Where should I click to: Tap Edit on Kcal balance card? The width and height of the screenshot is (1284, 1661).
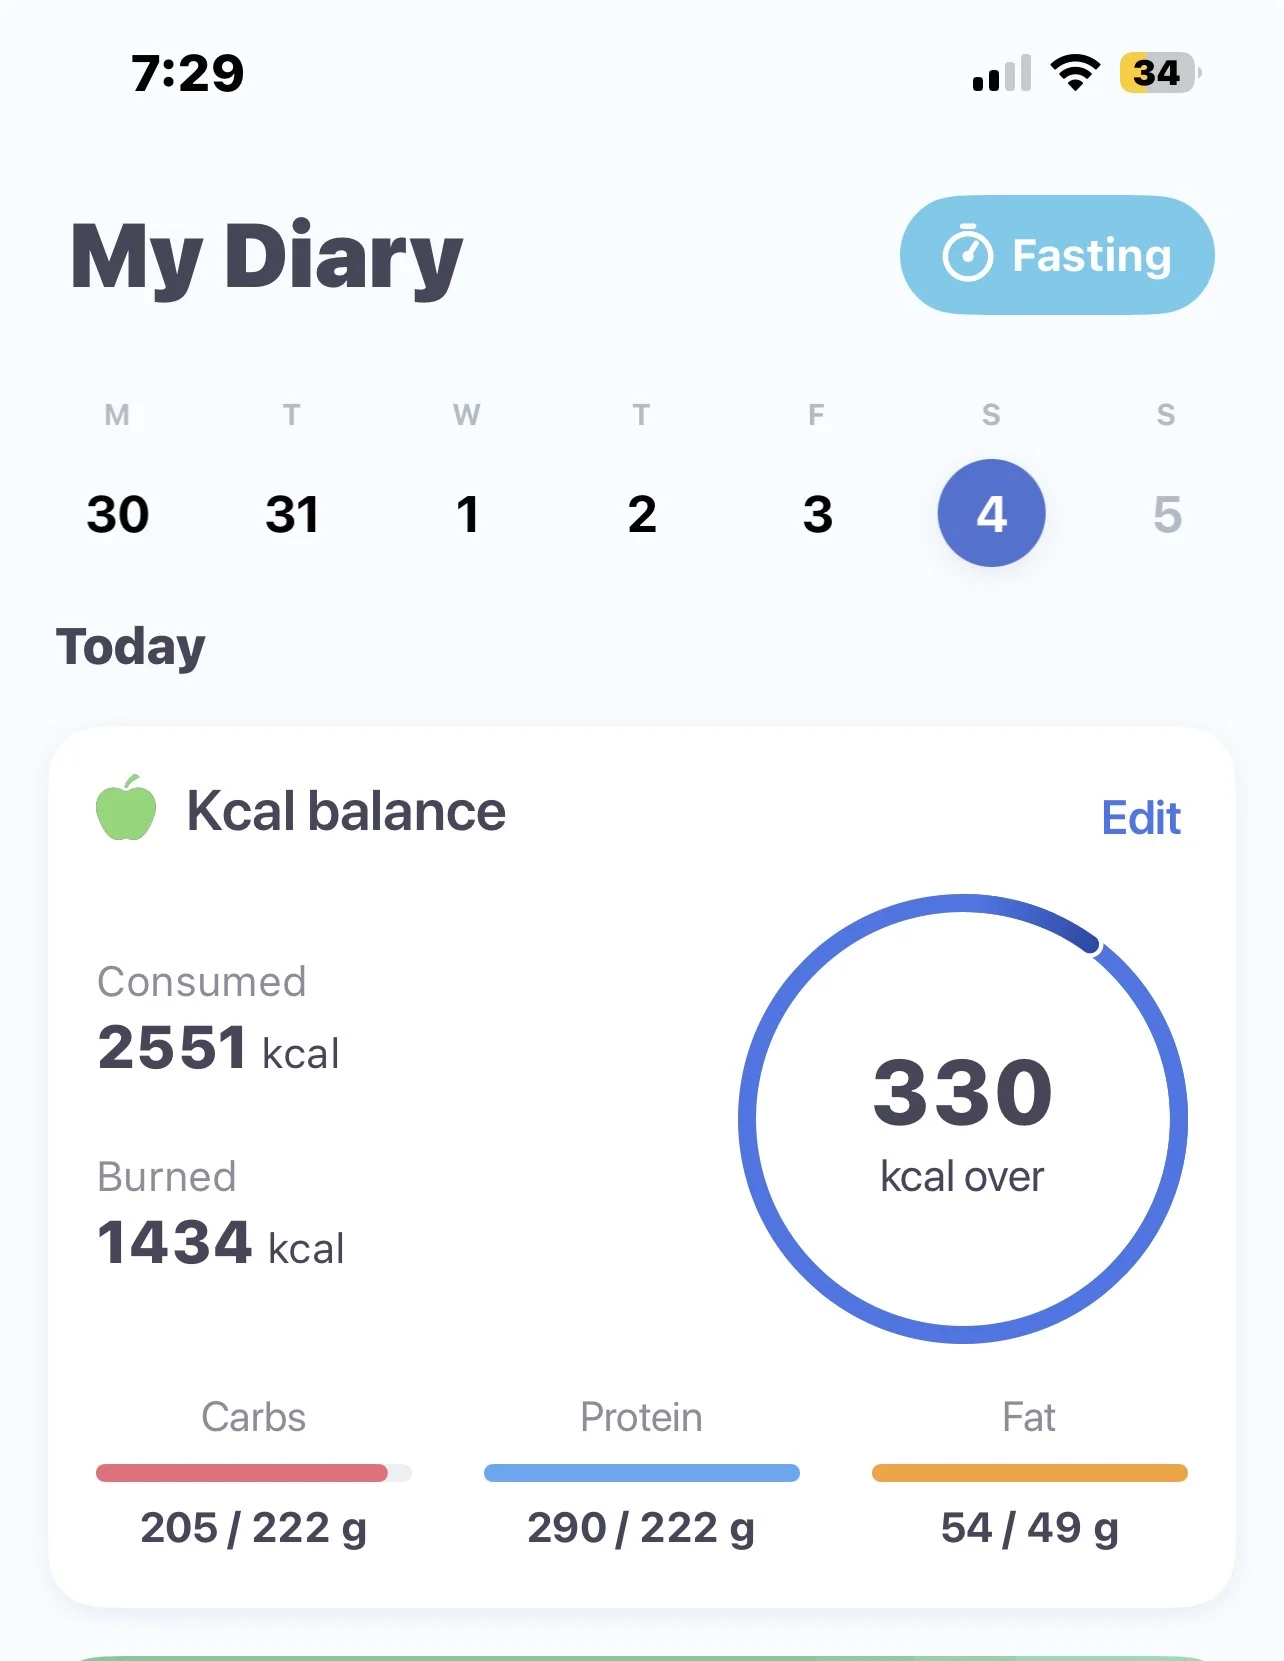coord(1140,818)
